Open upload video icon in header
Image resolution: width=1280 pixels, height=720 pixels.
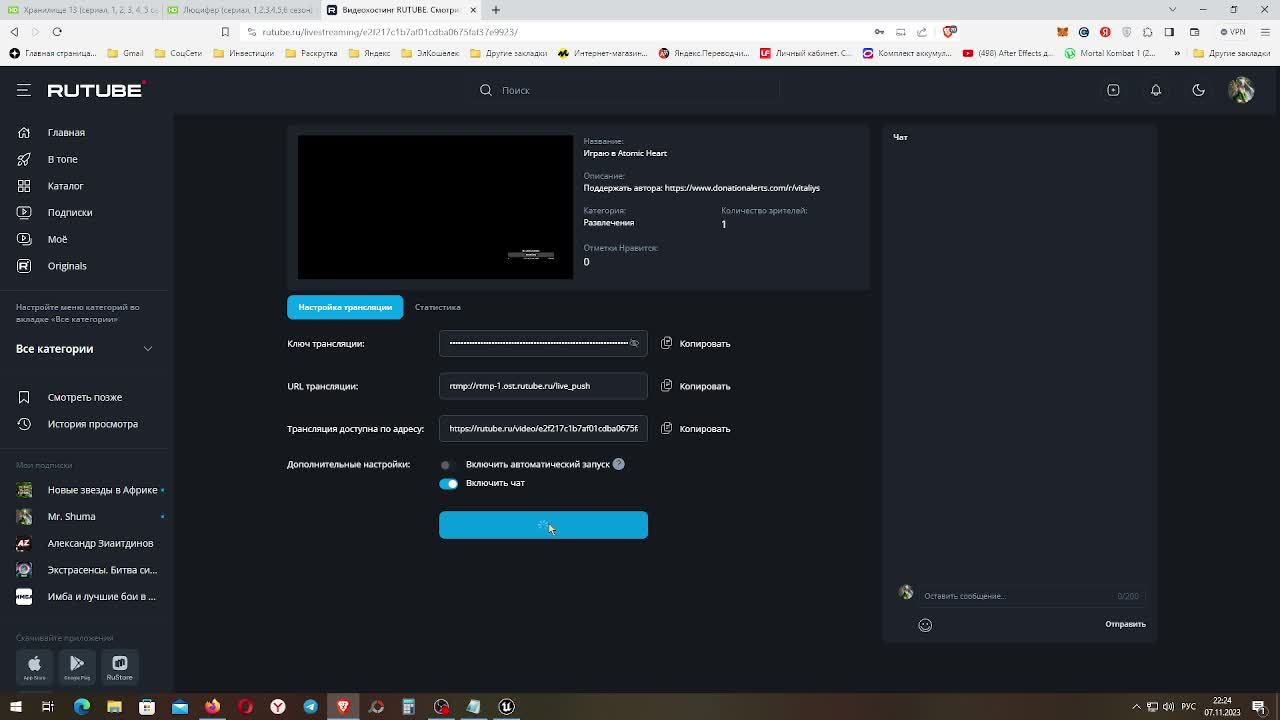(1113, 90)
